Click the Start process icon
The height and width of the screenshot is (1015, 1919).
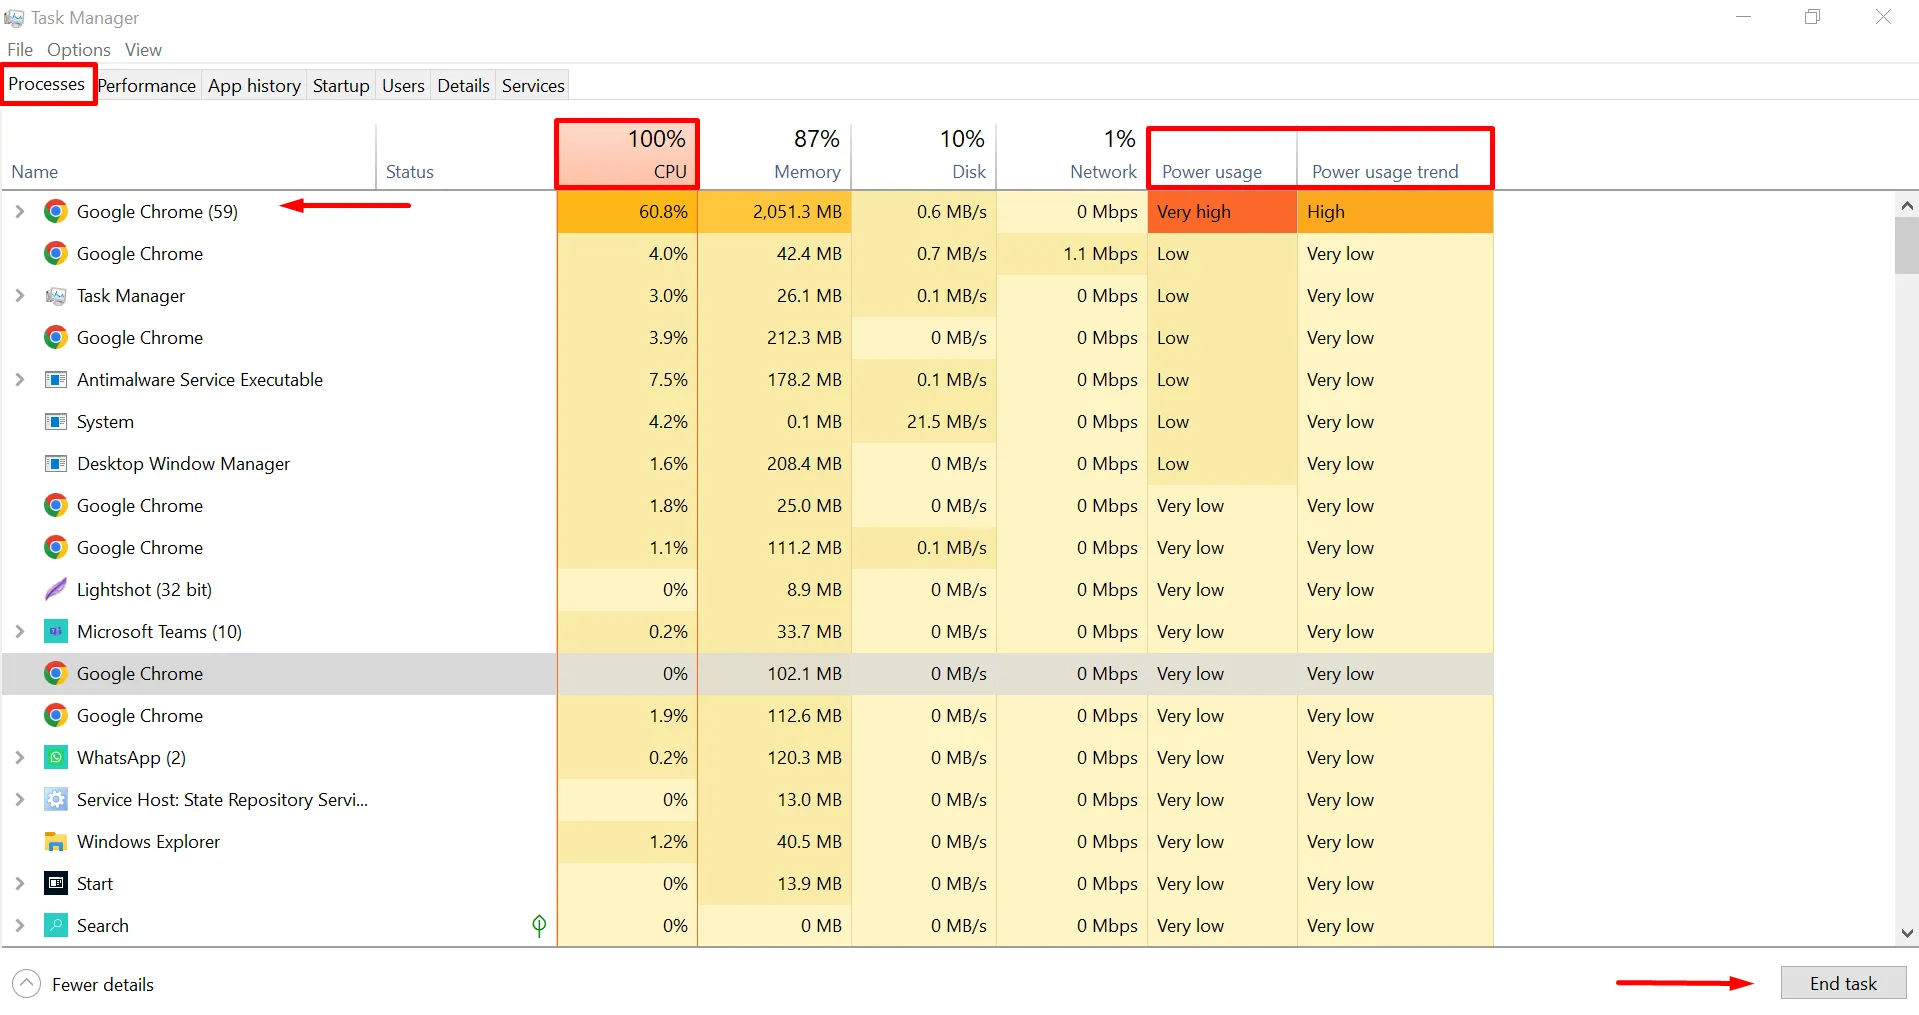(x=56, y=884)
